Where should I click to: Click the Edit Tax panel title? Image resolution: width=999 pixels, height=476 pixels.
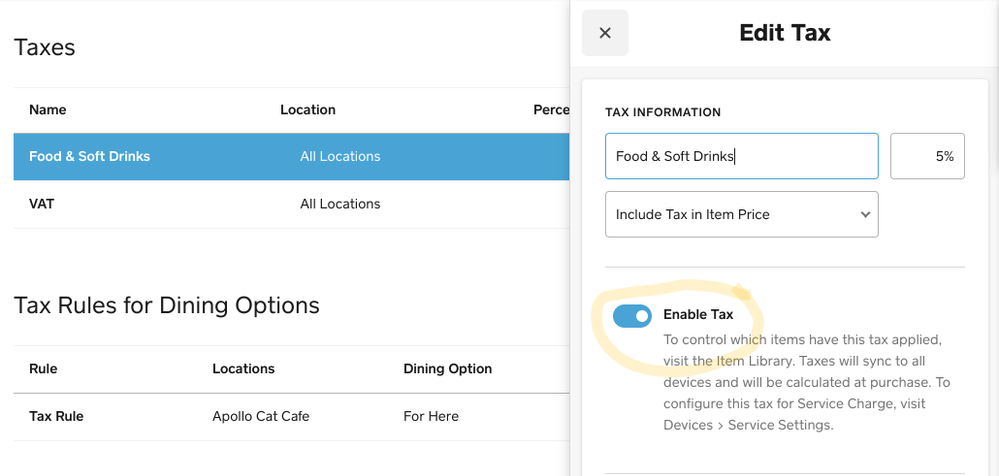(784, 33)
